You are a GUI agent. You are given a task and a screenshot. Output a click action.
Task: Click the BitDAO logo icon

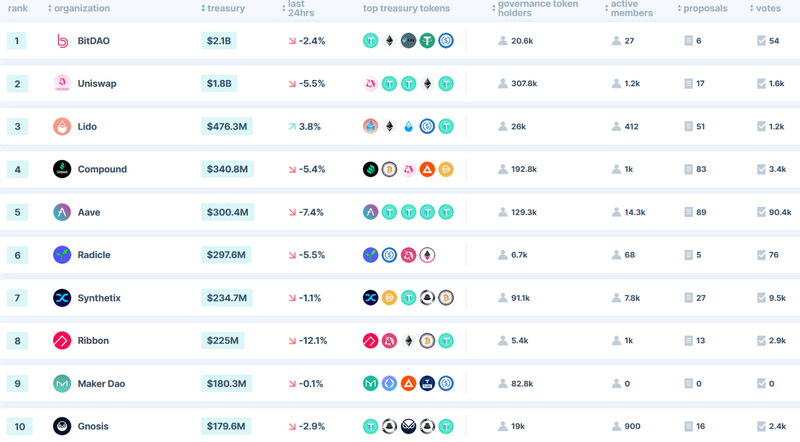coord(62,41)
